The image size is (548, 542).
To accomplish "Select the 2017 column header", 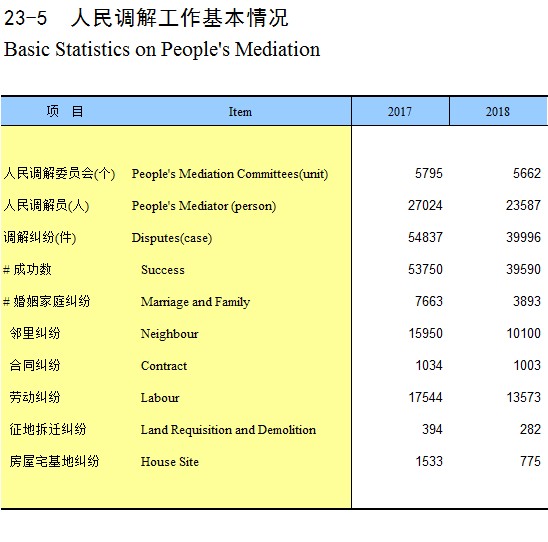I will pos(399,111).
